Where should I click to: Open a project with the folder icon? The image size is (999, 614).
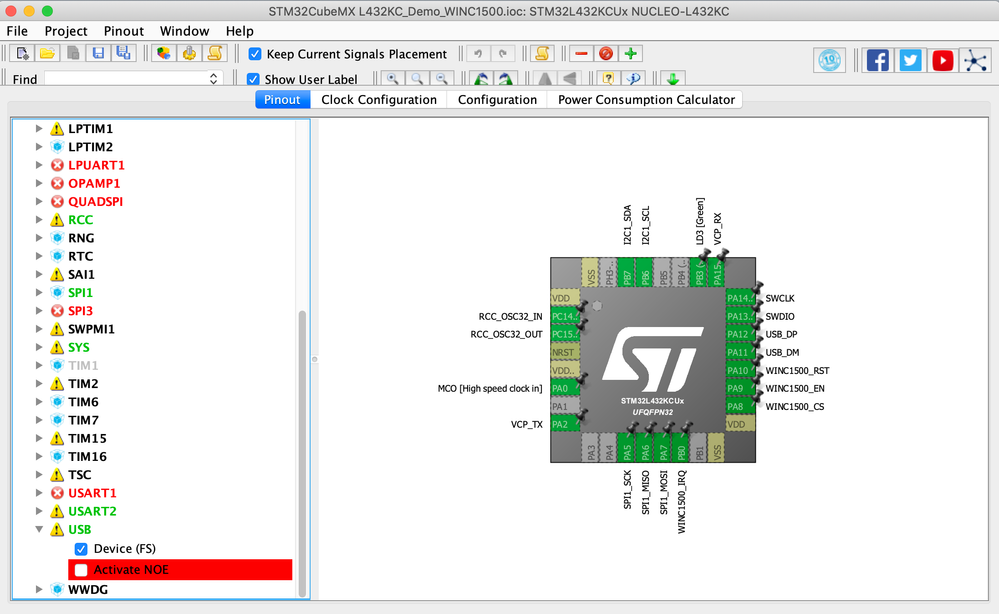[x=47, y=54]
